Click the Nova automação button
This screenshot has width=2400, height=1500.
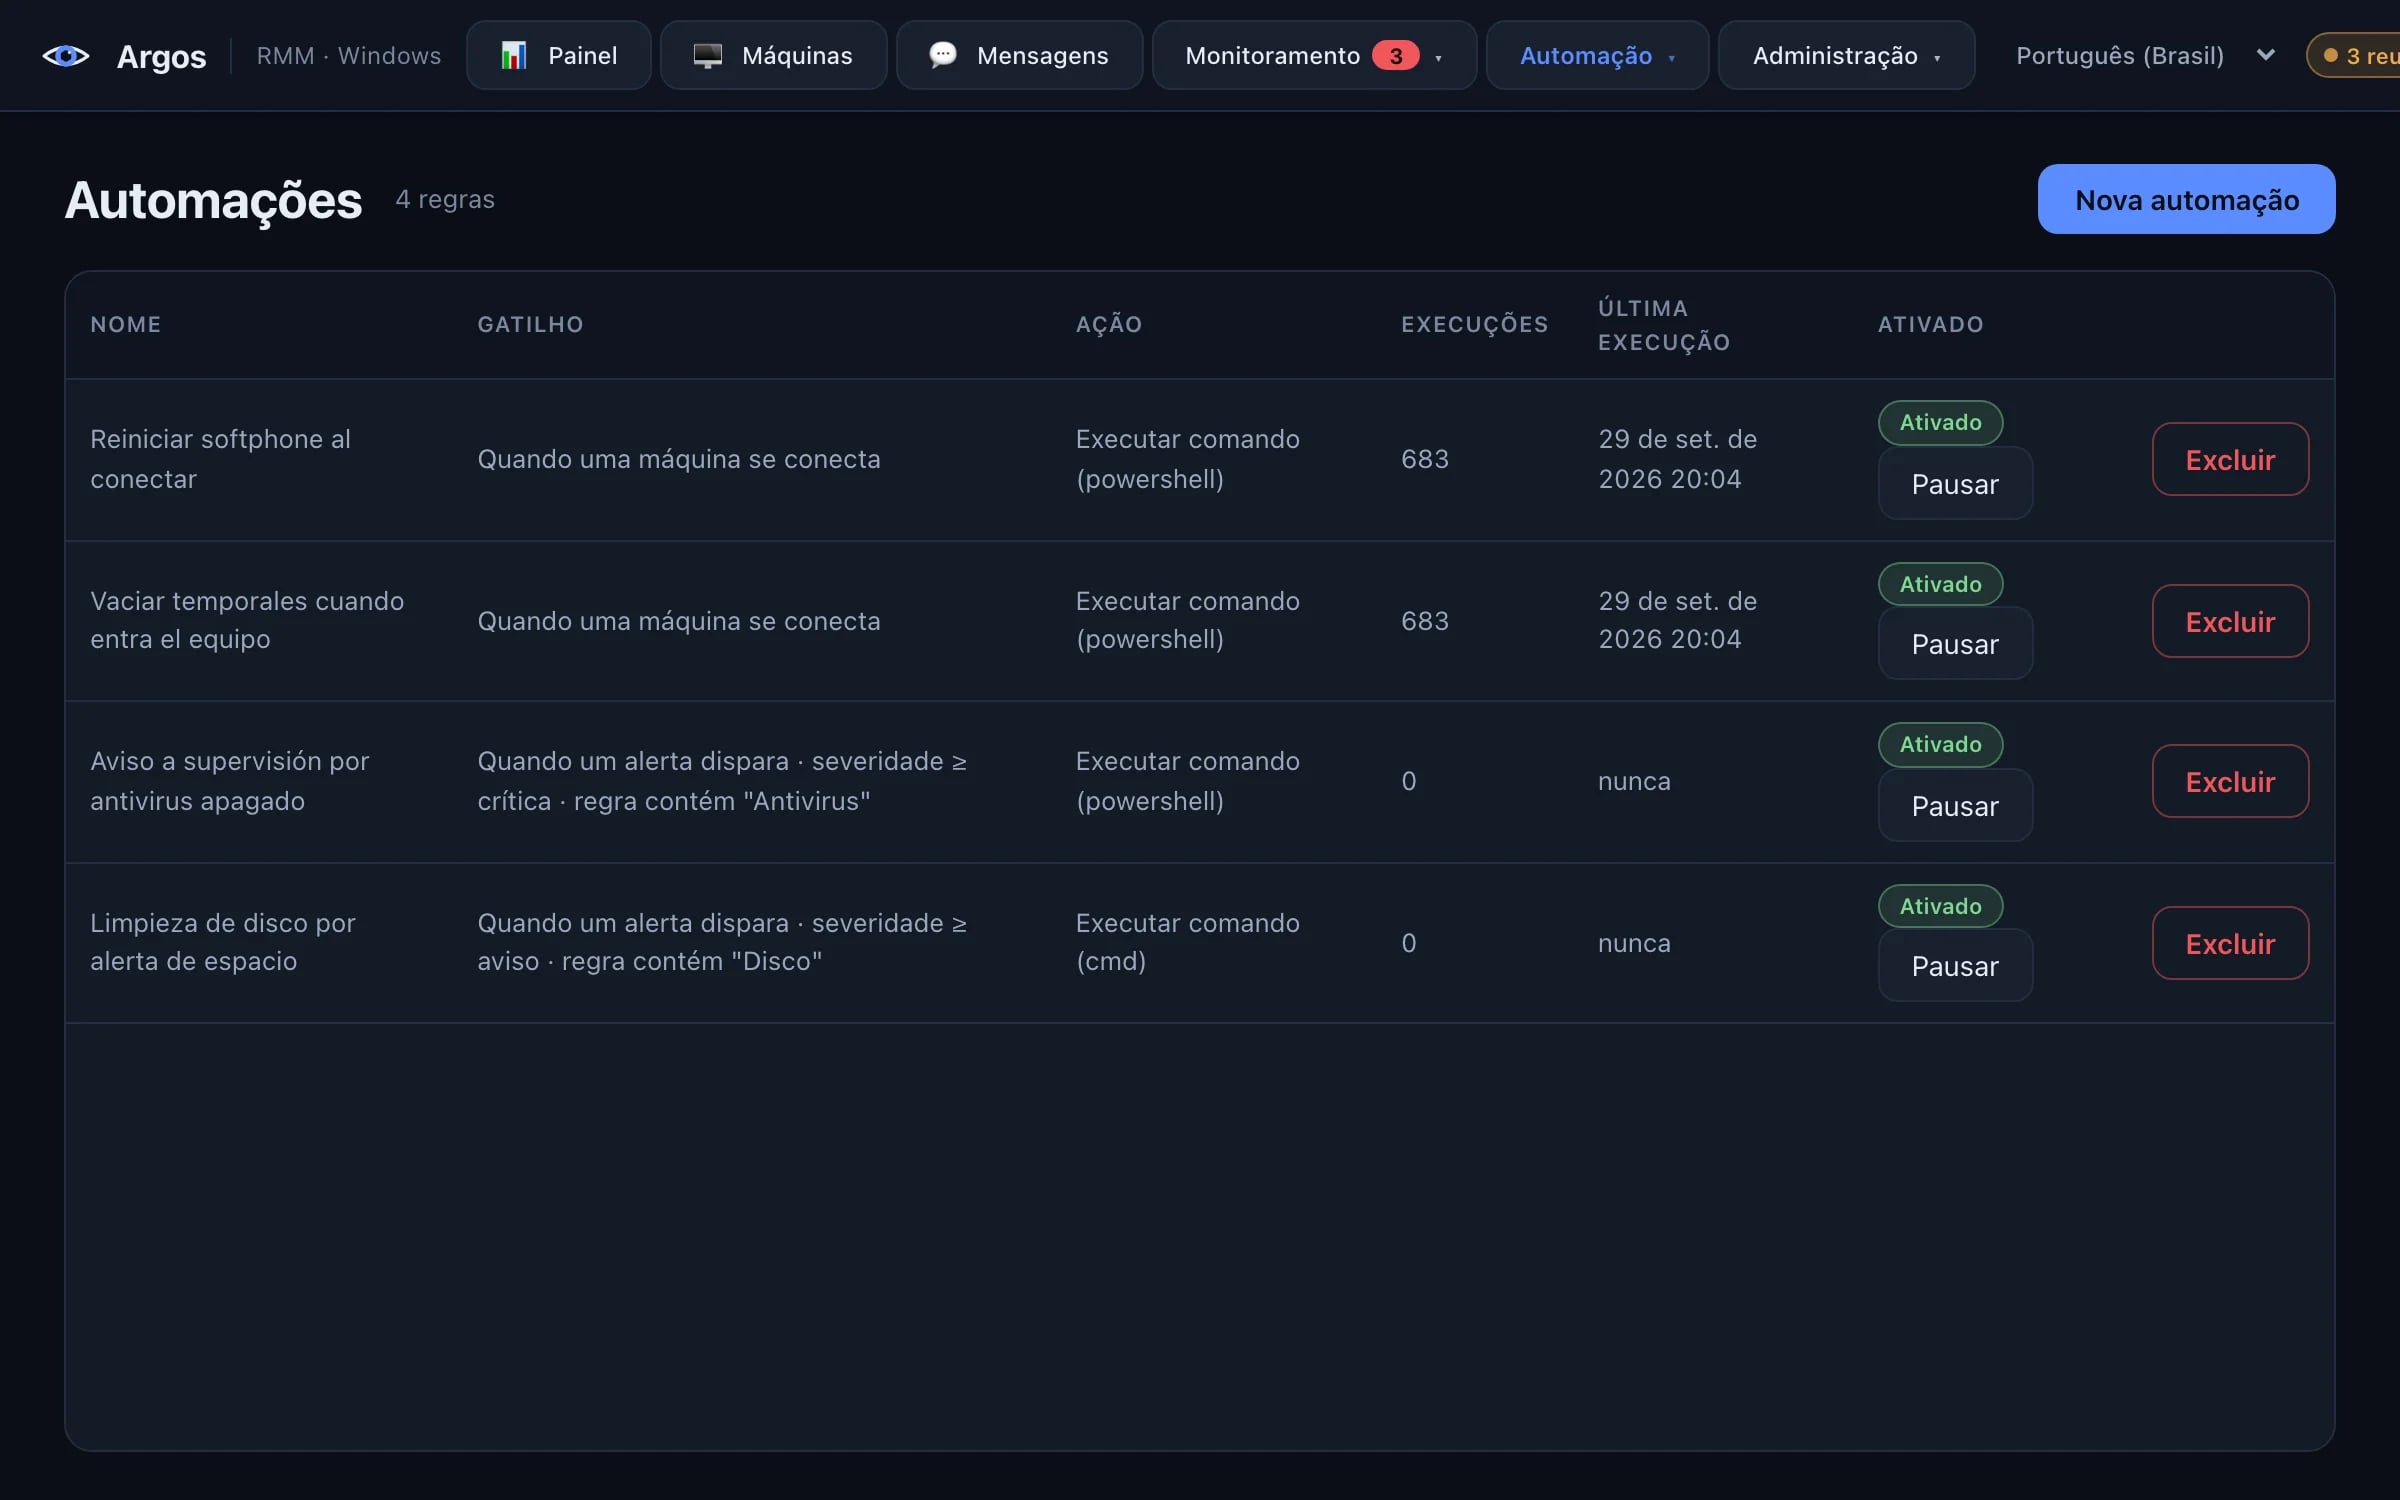pos(2186,199)
